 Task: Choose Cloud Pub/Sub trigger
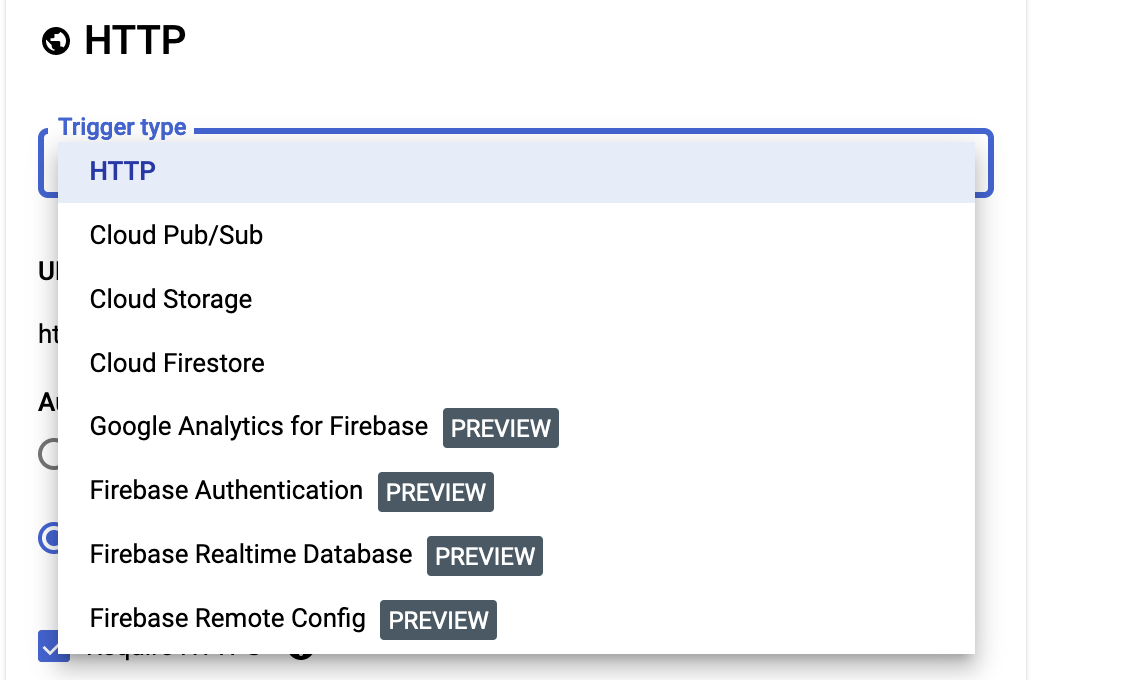coord(516,235)
